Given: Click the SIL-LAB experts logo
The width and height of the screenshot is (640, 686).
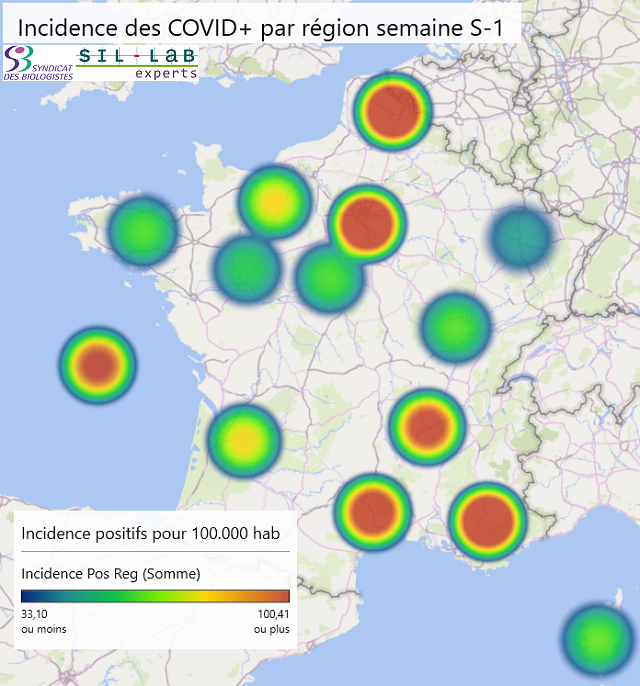Looking at the screenshot, I should click(137, 63).
